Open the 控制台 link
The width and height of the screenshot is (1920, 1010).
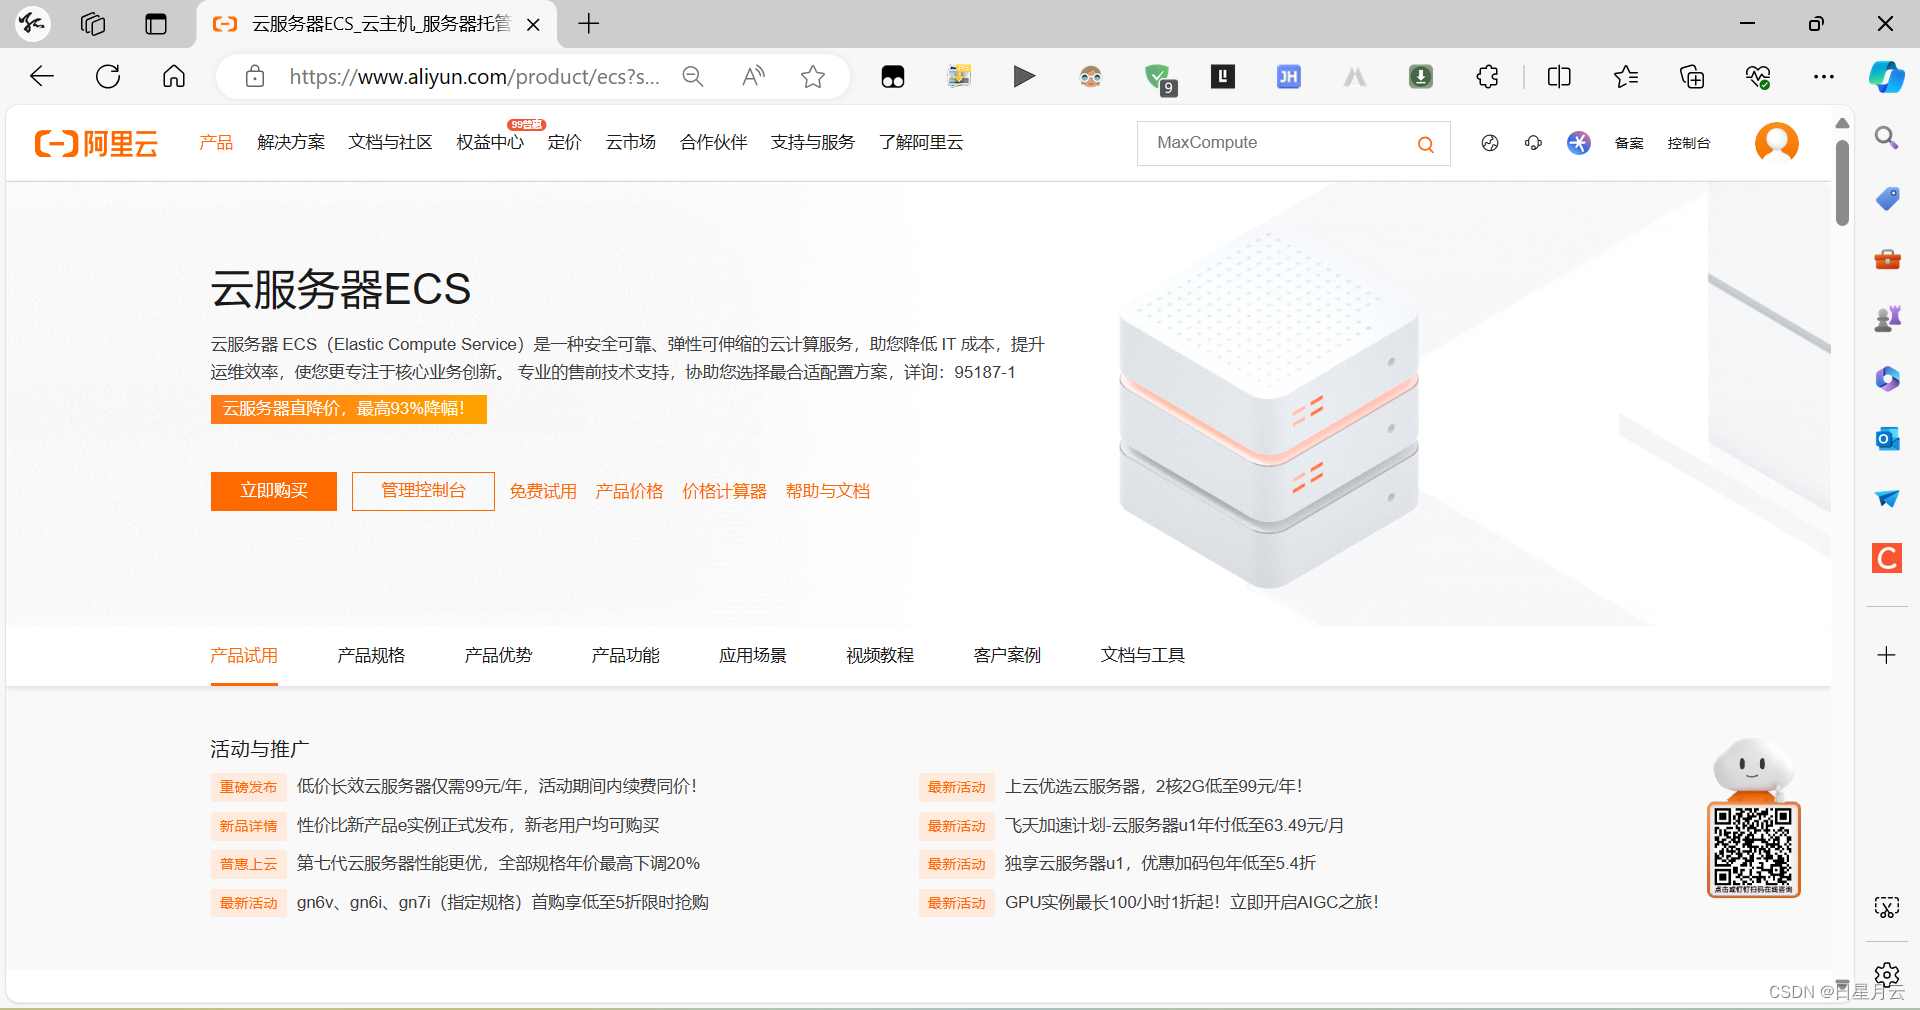pyautogui.click(x=1689, y=144)
